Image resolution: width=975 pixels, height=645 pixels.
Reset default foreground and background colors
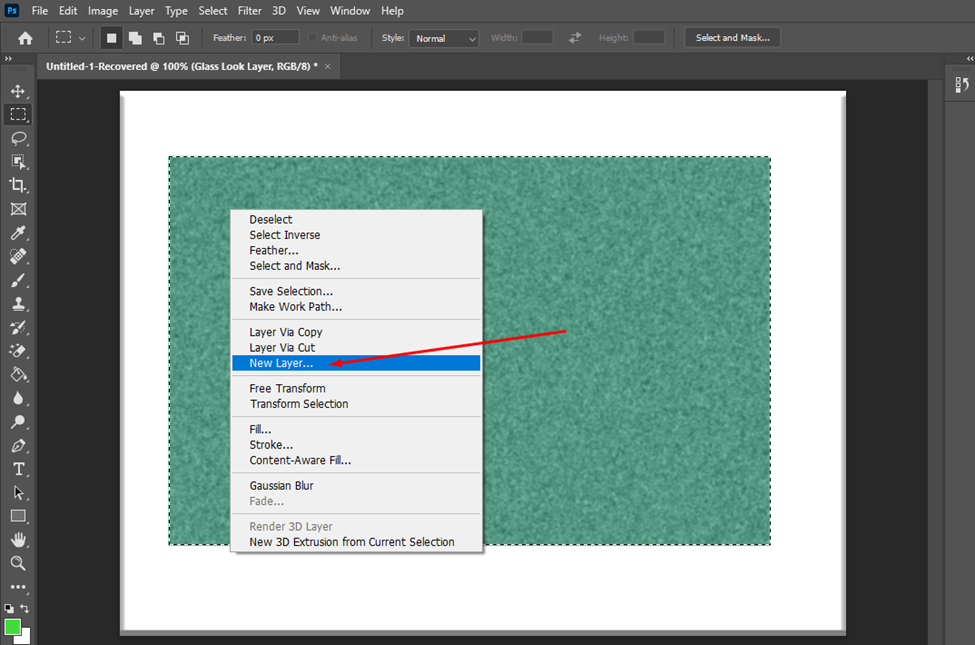click(9, 608)
